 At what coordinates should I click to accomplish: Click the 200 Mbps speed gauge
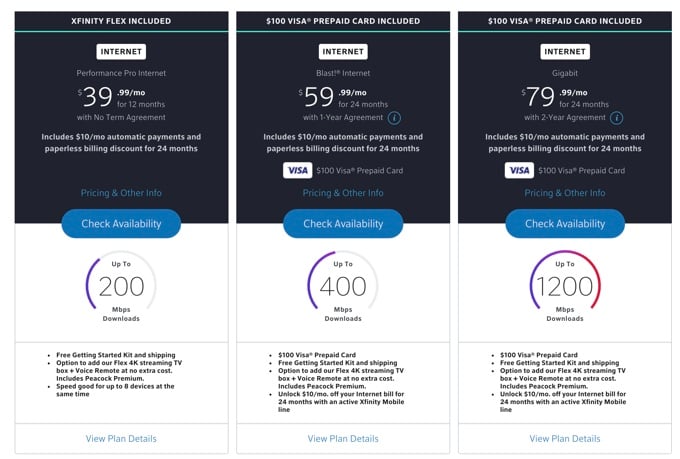(x=121, y=286)
